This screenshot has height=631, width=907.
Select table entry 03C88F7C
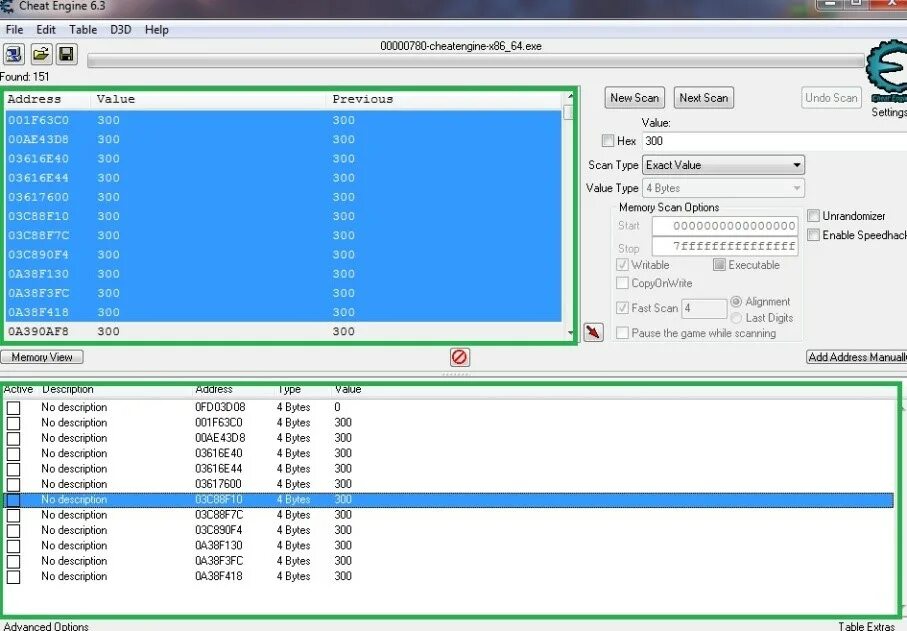click(x=449, y=515)
